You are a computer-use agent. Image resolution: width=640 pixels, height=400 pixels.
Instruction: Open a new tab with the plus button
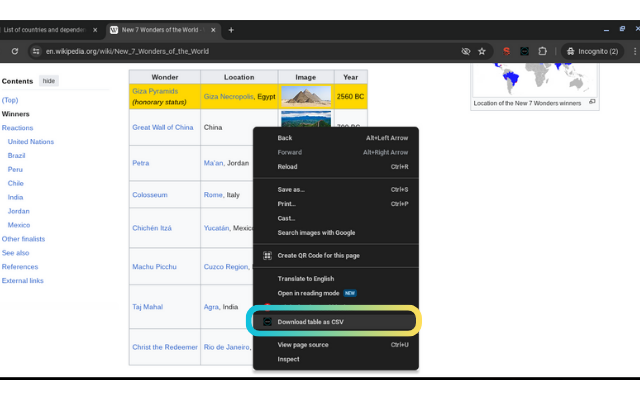click(231, 30)
